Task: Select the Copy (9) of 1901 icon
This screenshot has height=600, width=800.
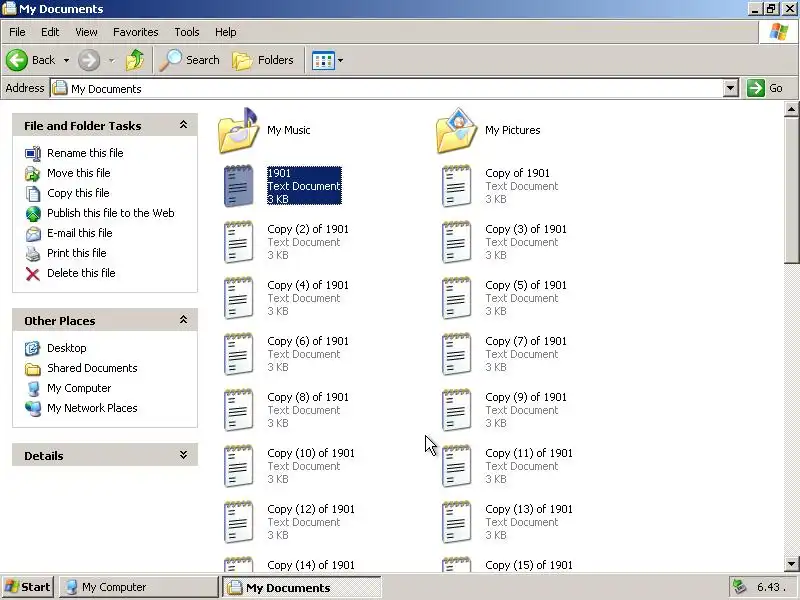Action: click(x=456, y=410)
